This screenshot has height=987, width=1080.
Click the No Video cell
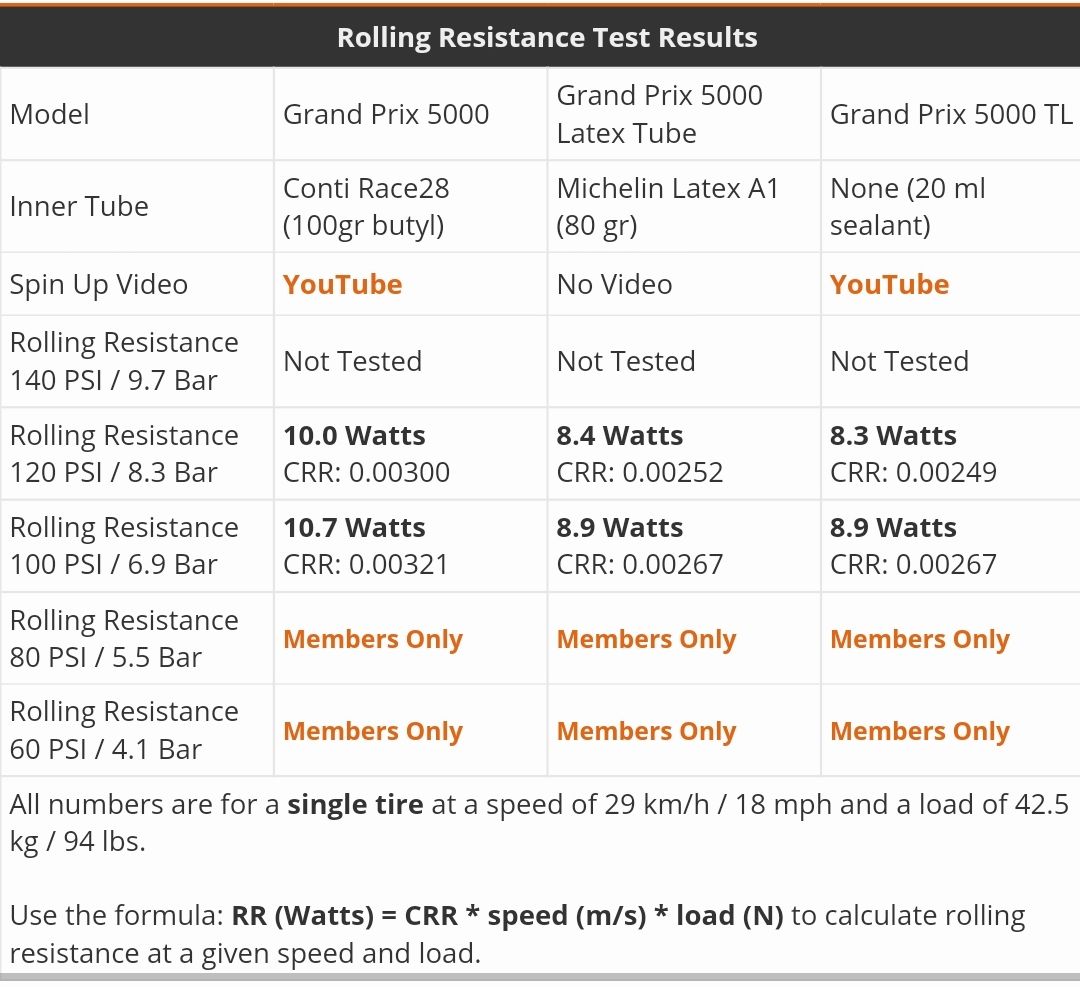tap(614, 284)
